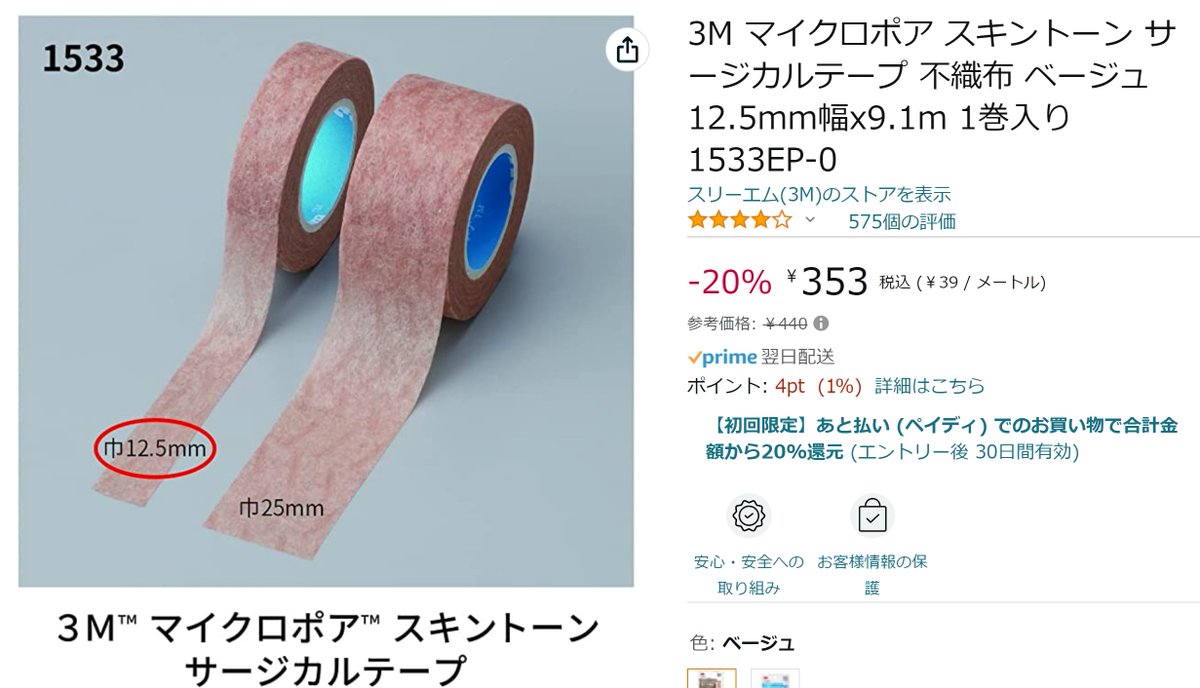
Task: Select the second color option swatch
Action: pyautogui.click(x=775, y=678)
